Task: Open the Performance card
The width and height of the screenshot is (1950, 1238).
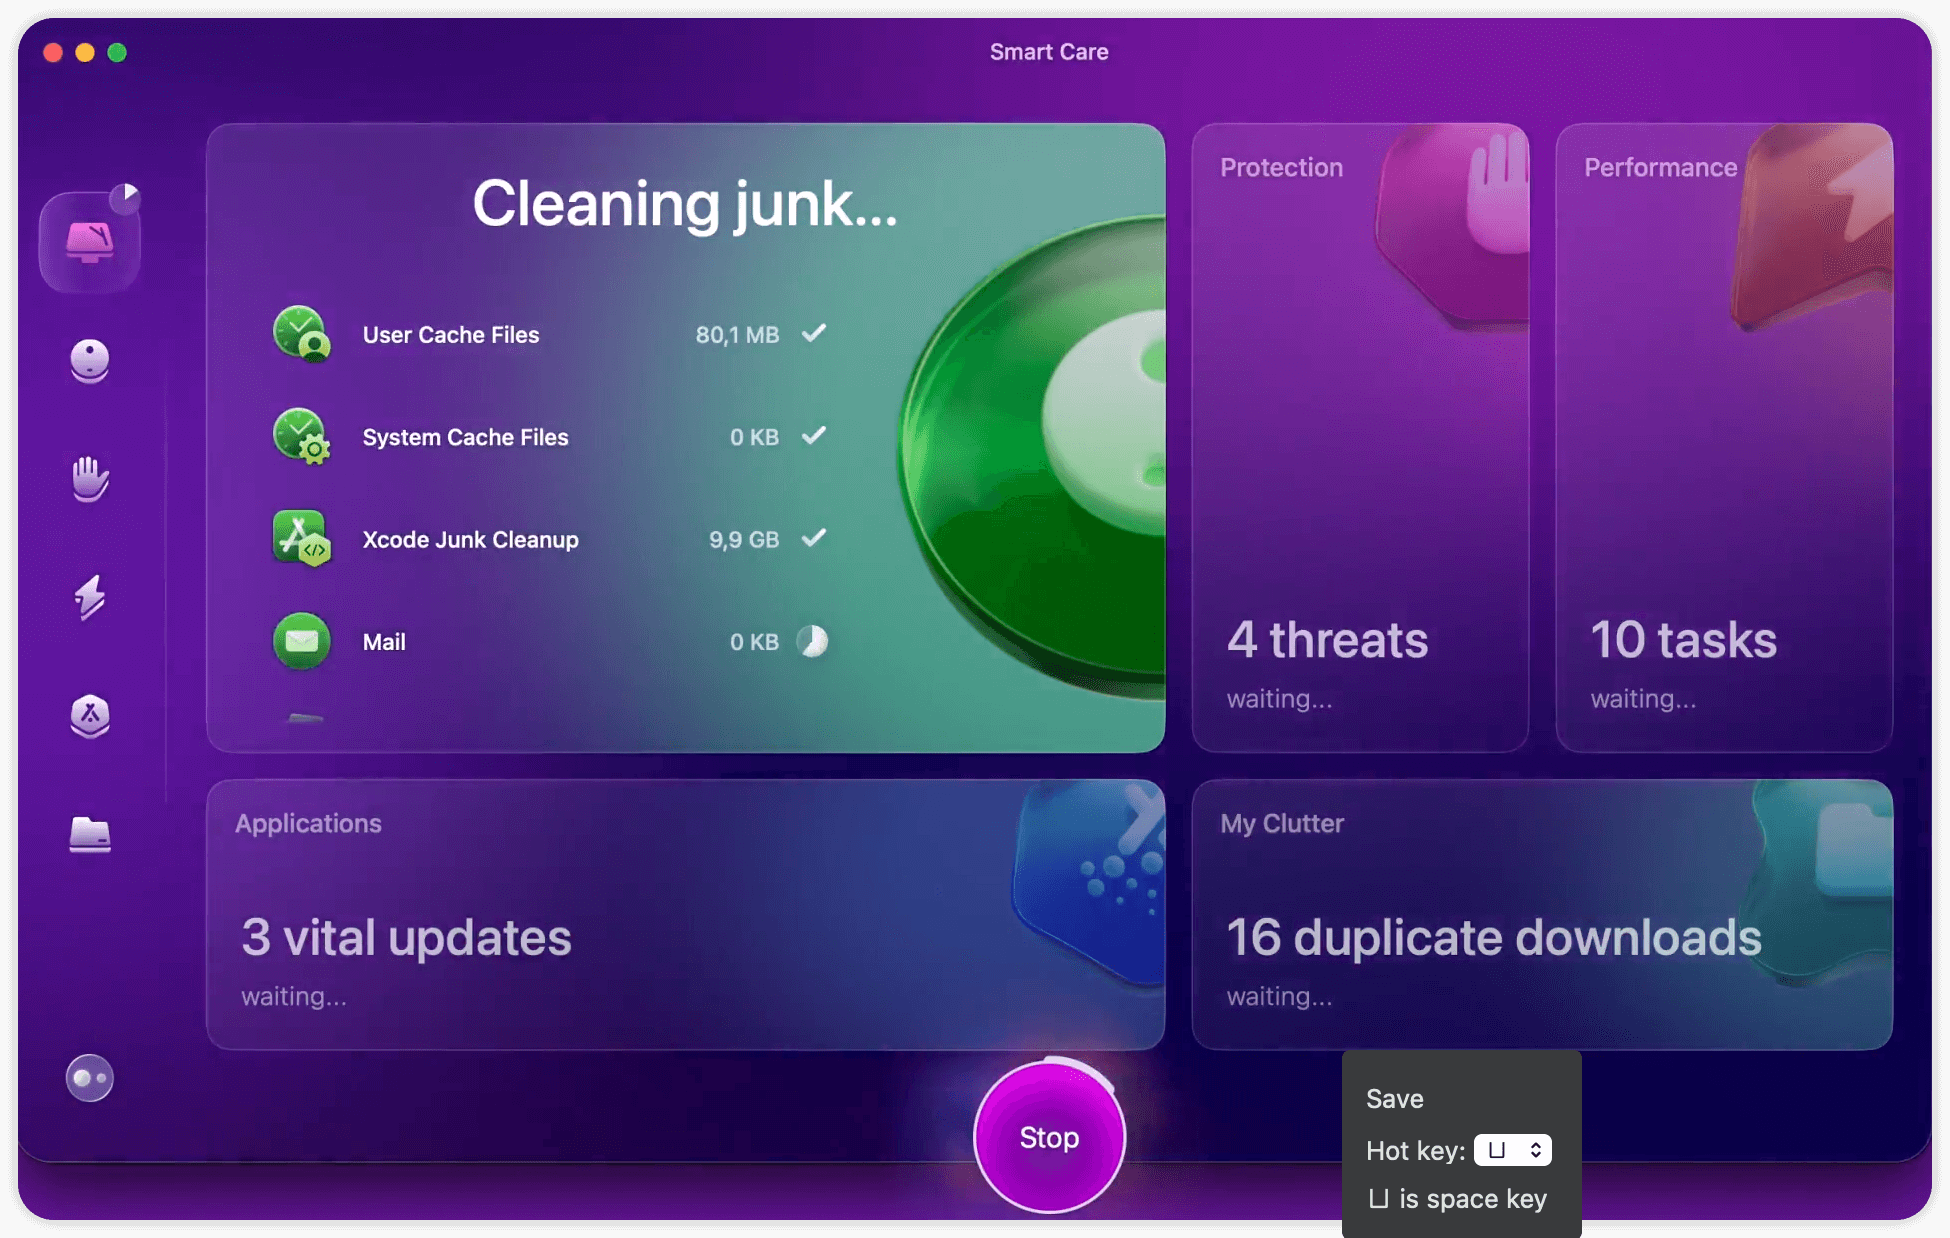Action: (1724, 437)
